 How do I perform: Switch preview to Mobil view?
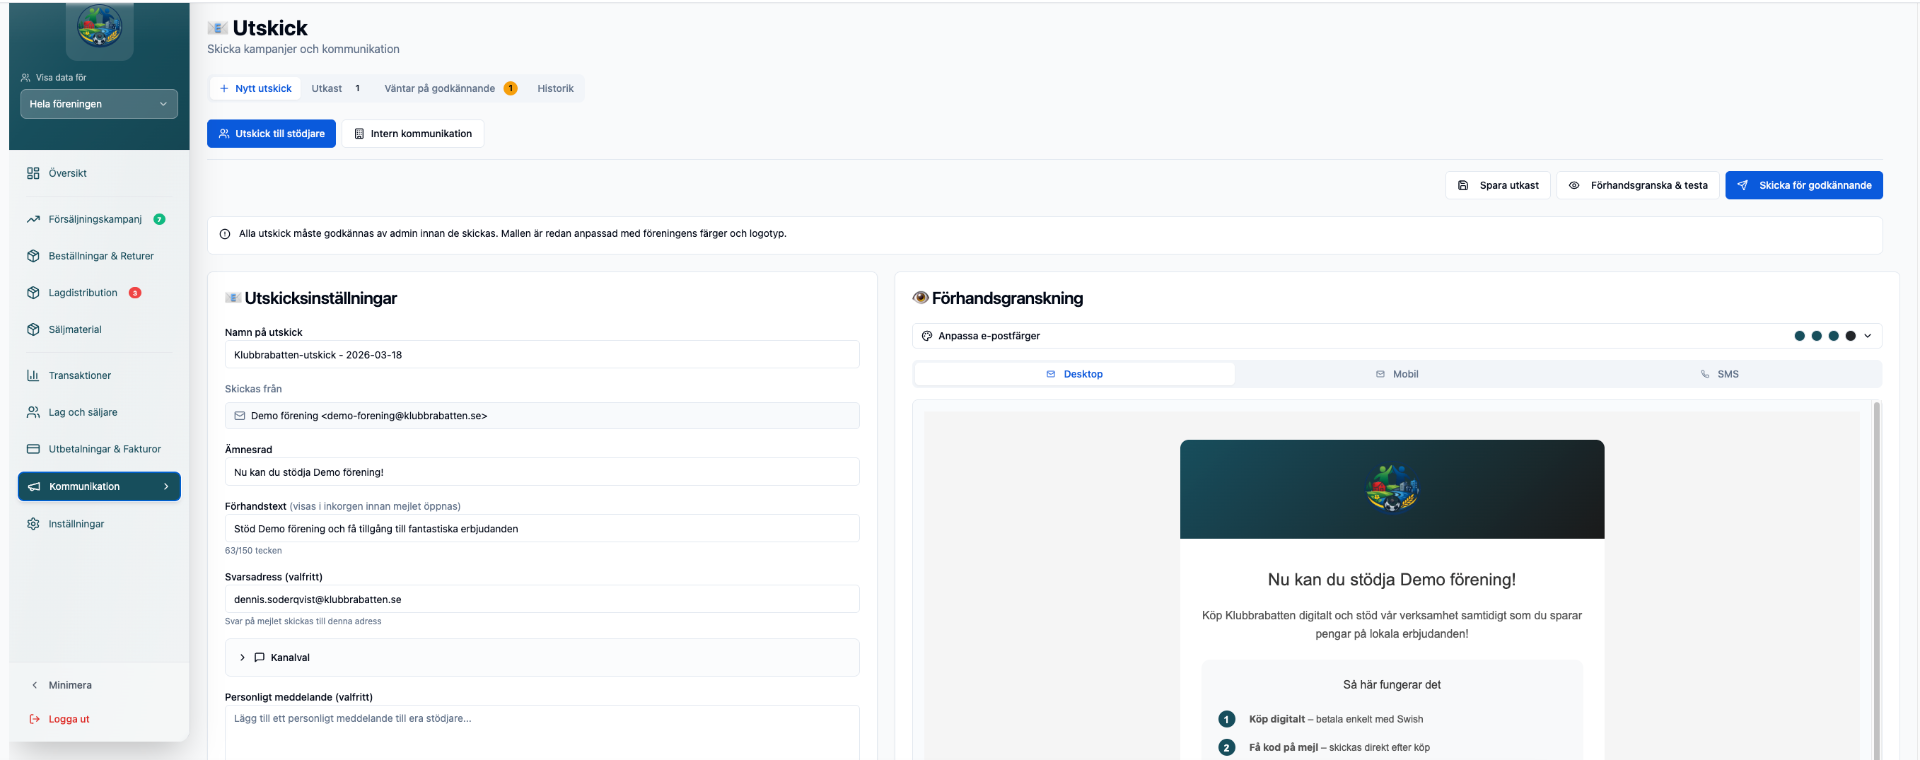tap(1396, 374)
